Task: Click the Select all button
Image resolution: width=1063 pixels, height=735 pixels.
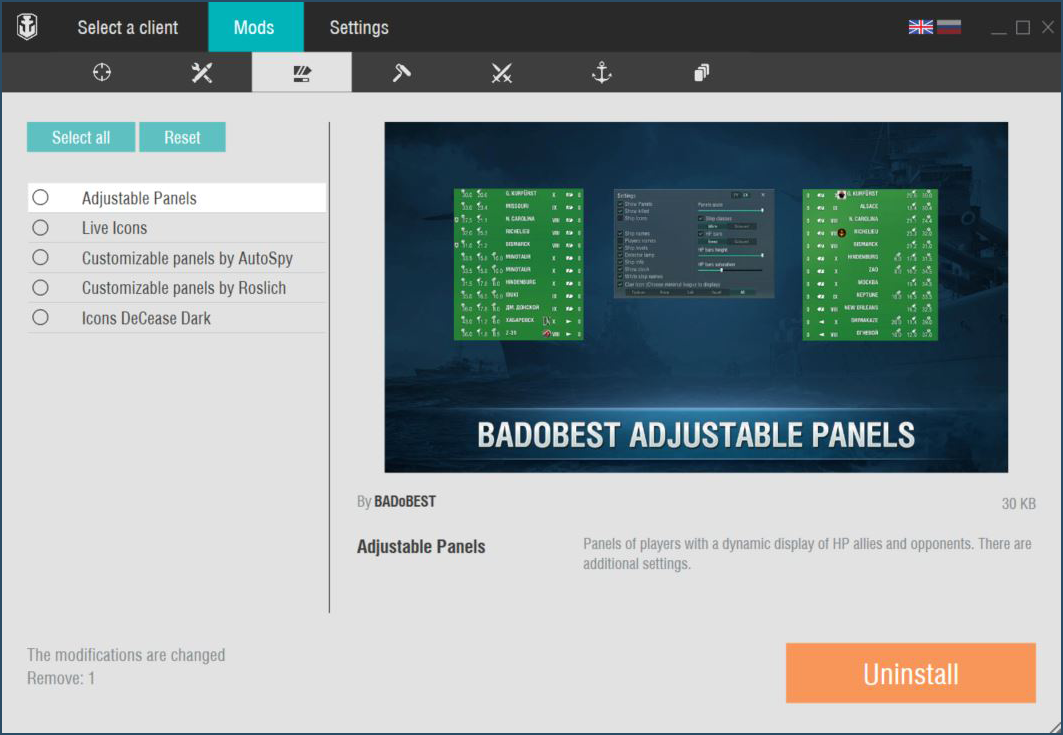Action: [81, 137]
